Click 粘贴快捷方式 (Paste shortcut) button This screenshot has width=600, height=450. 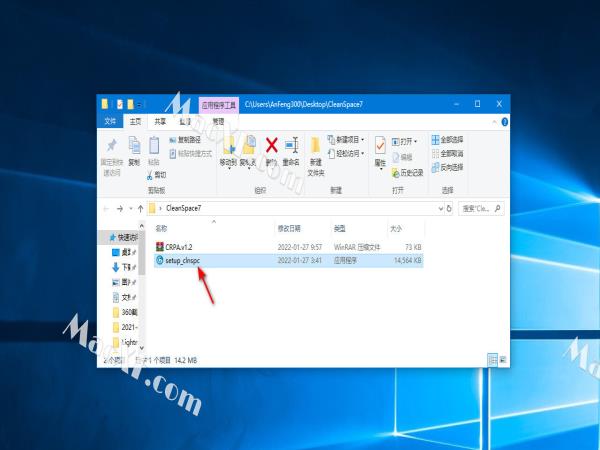[190, 153]
